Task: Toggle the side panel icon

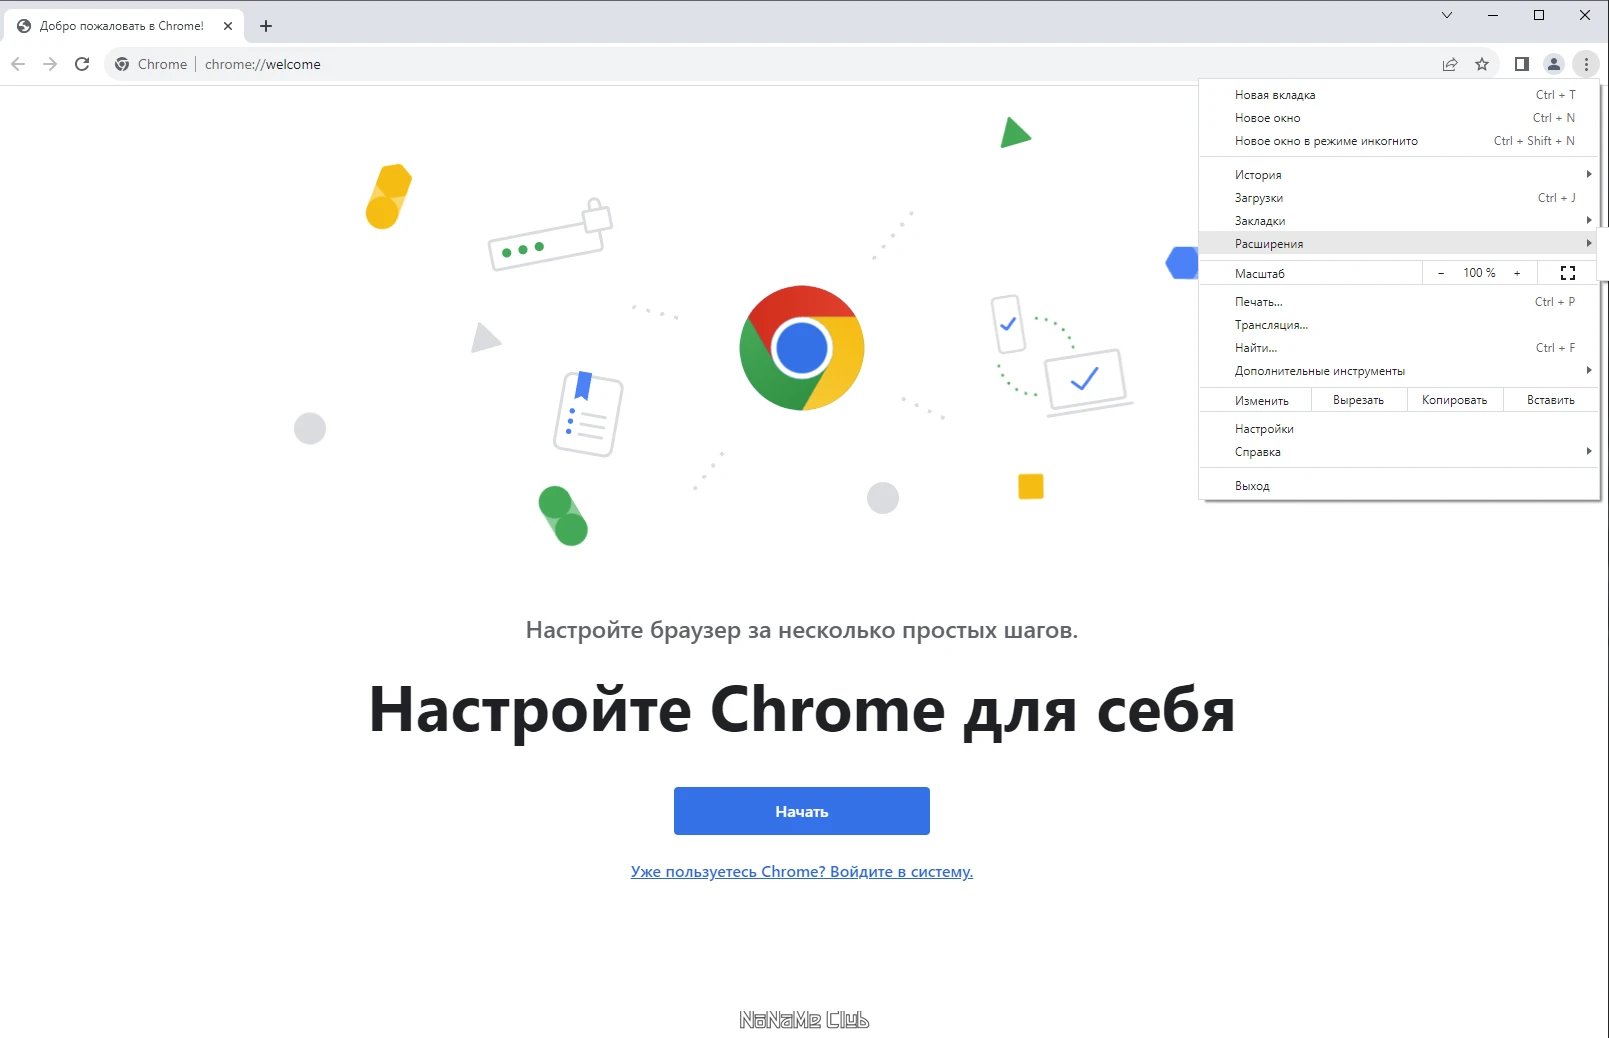Action: pyautogui.click(x=1522, y=64)
